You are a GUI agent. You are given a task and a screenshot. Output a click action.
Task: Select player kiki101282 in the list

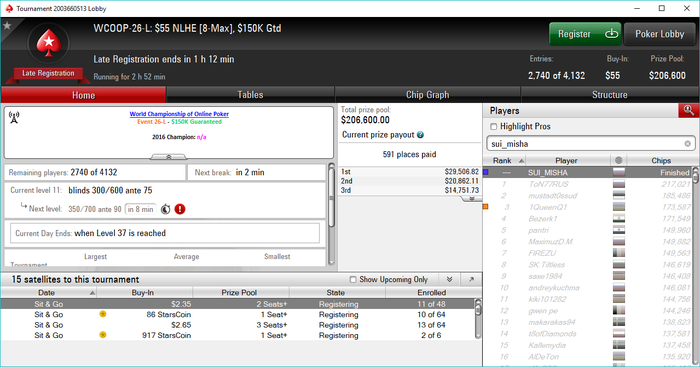pos(587,299)
